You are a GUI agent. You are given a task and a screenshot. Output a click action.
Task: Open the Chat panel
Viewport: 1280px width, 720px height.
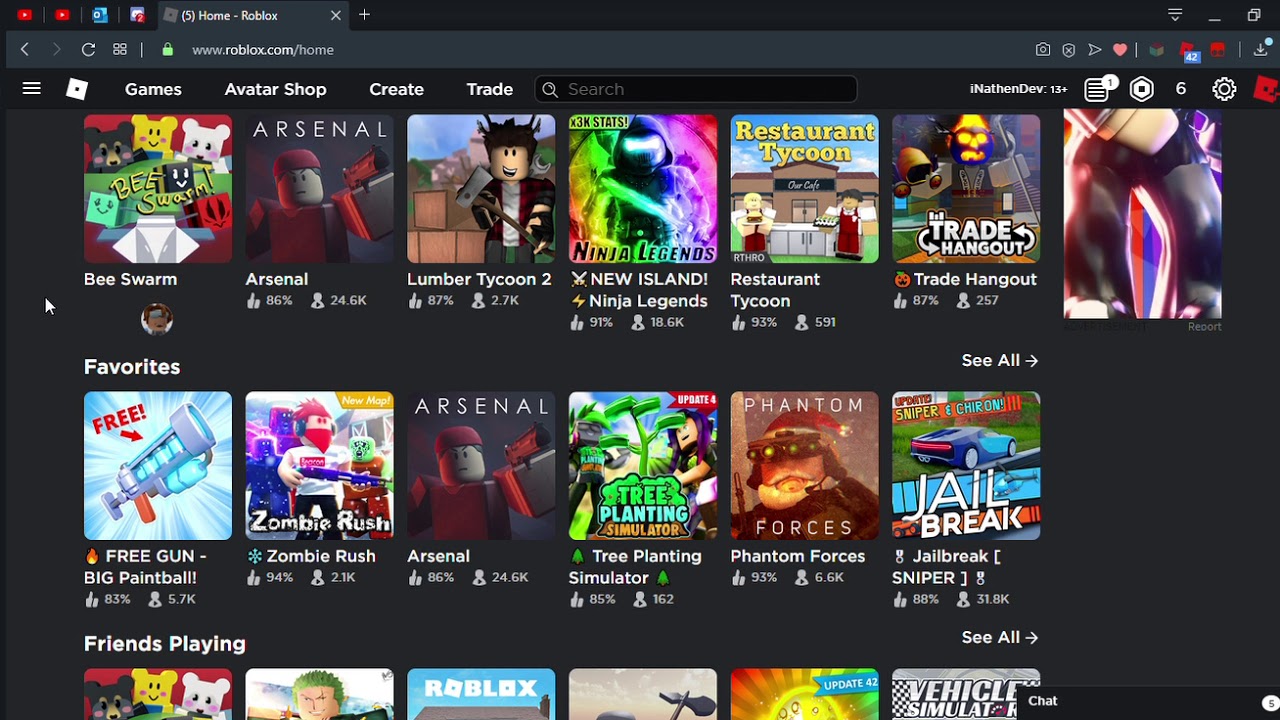pos(1043,701)
